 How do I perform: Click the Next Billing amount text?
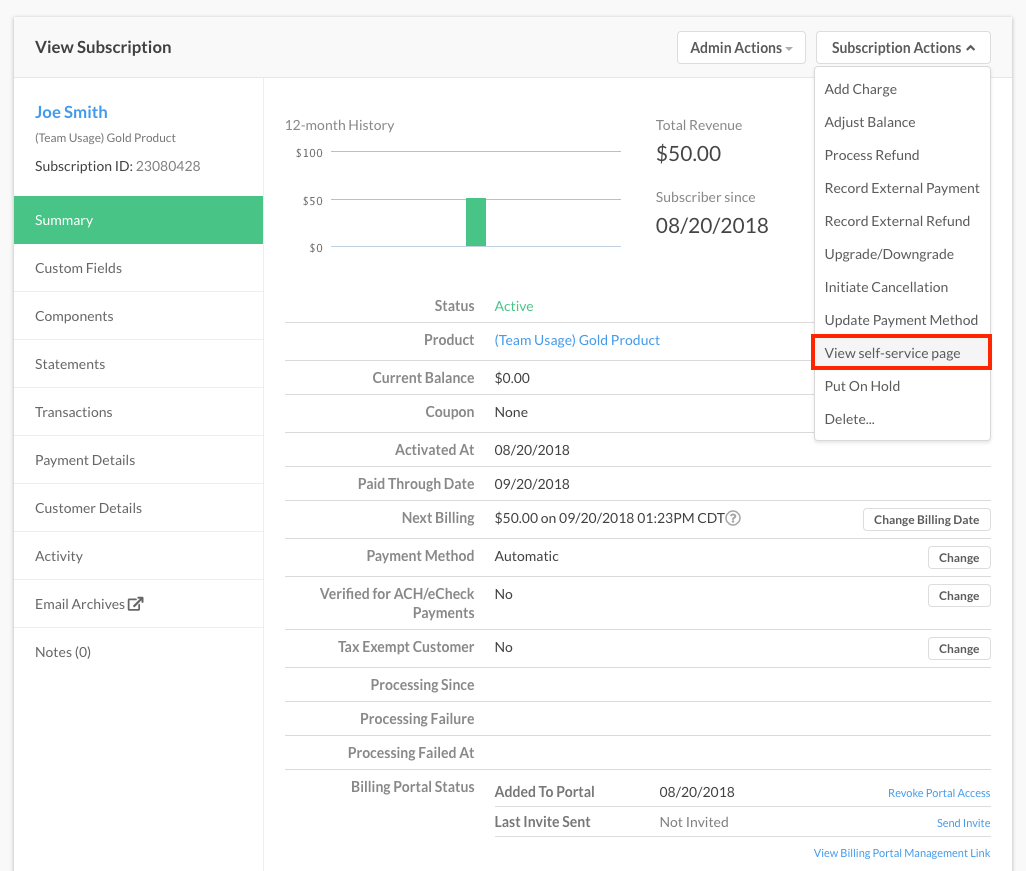pyautogui.click(x=609, y=518)
